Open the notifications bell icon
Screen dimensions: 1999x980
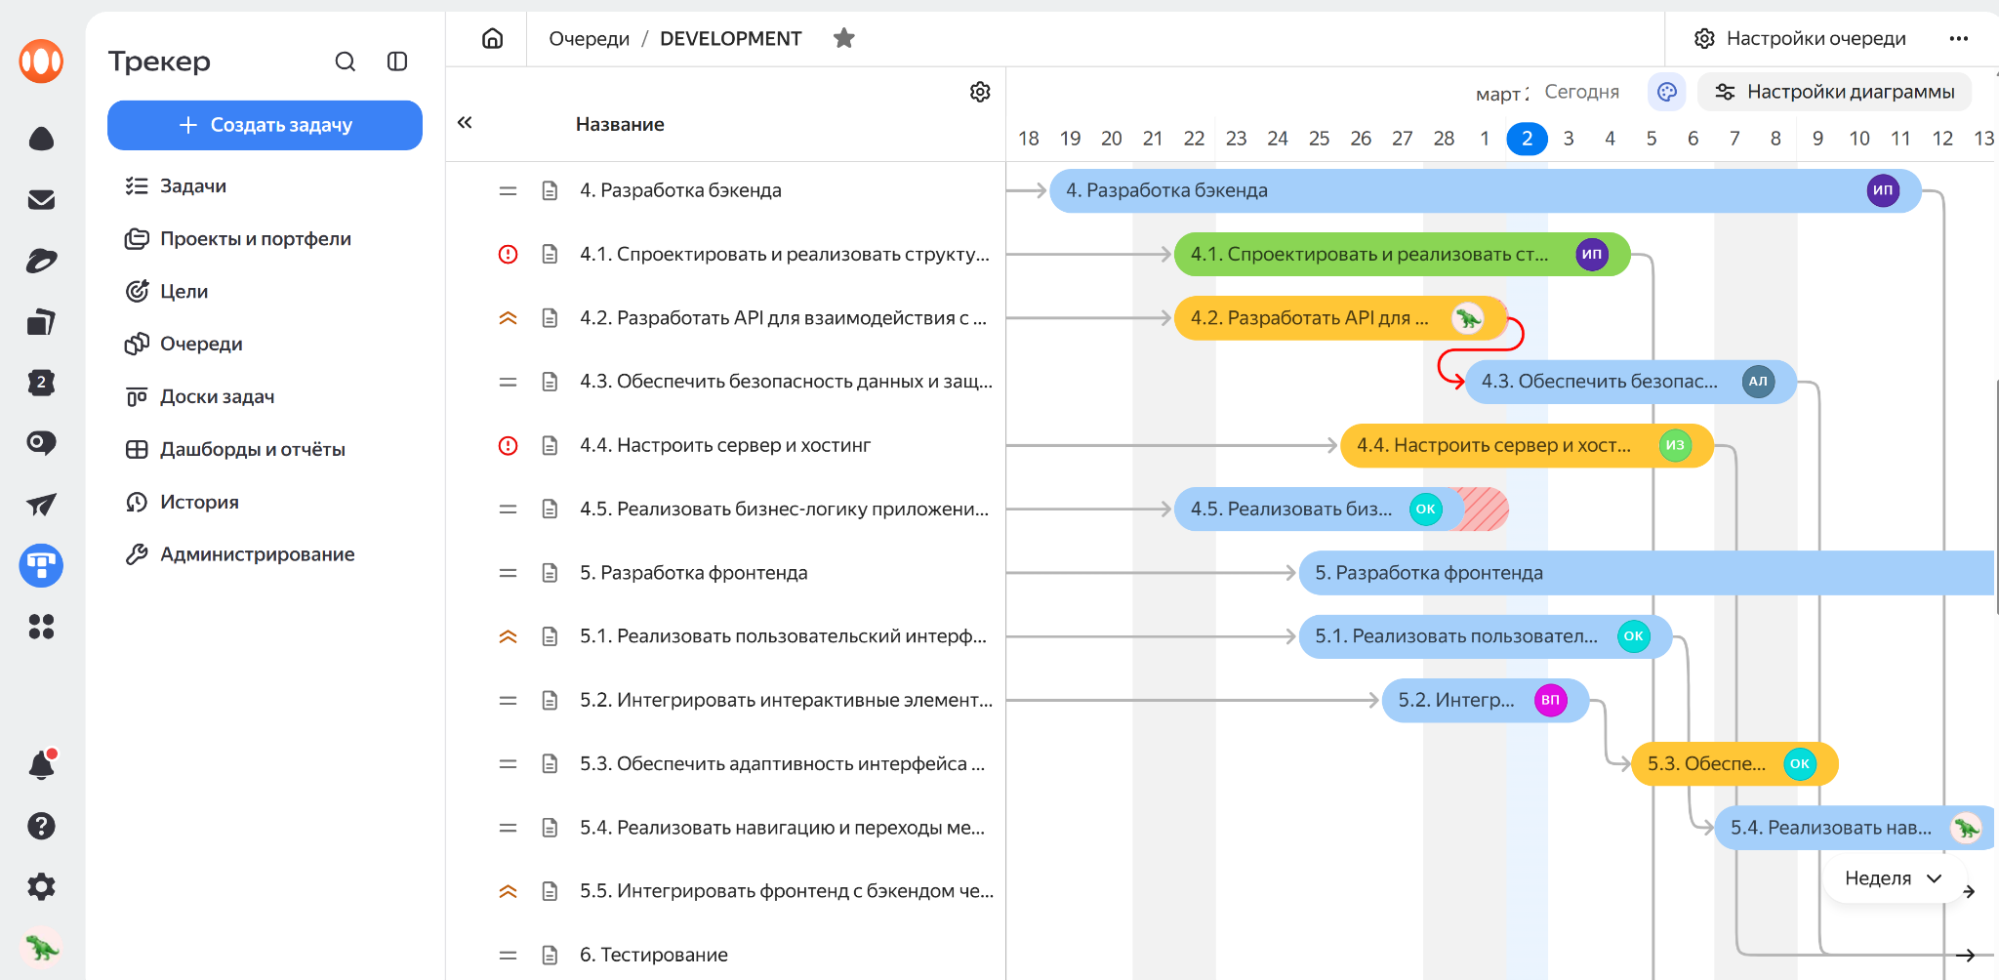[41, 766]
